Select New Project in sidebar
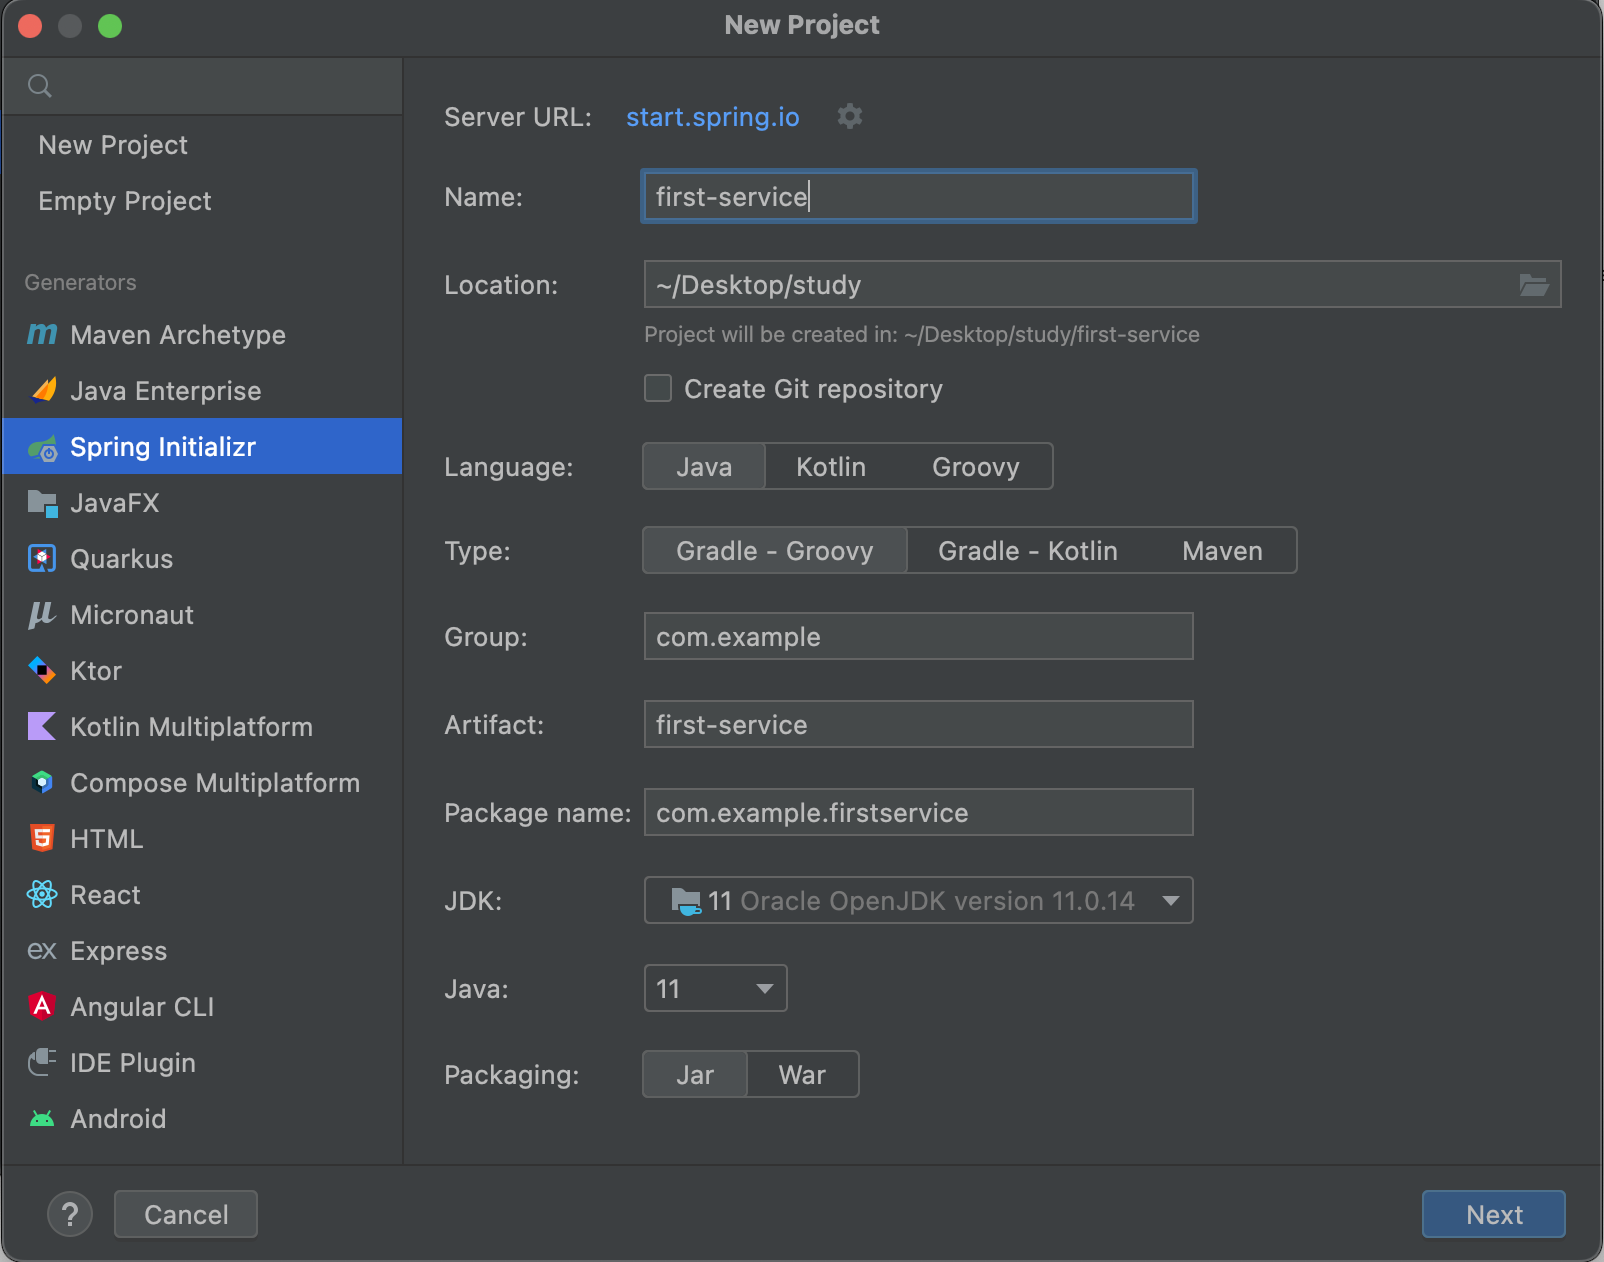 pyautogui.click(x=202, y=145)
